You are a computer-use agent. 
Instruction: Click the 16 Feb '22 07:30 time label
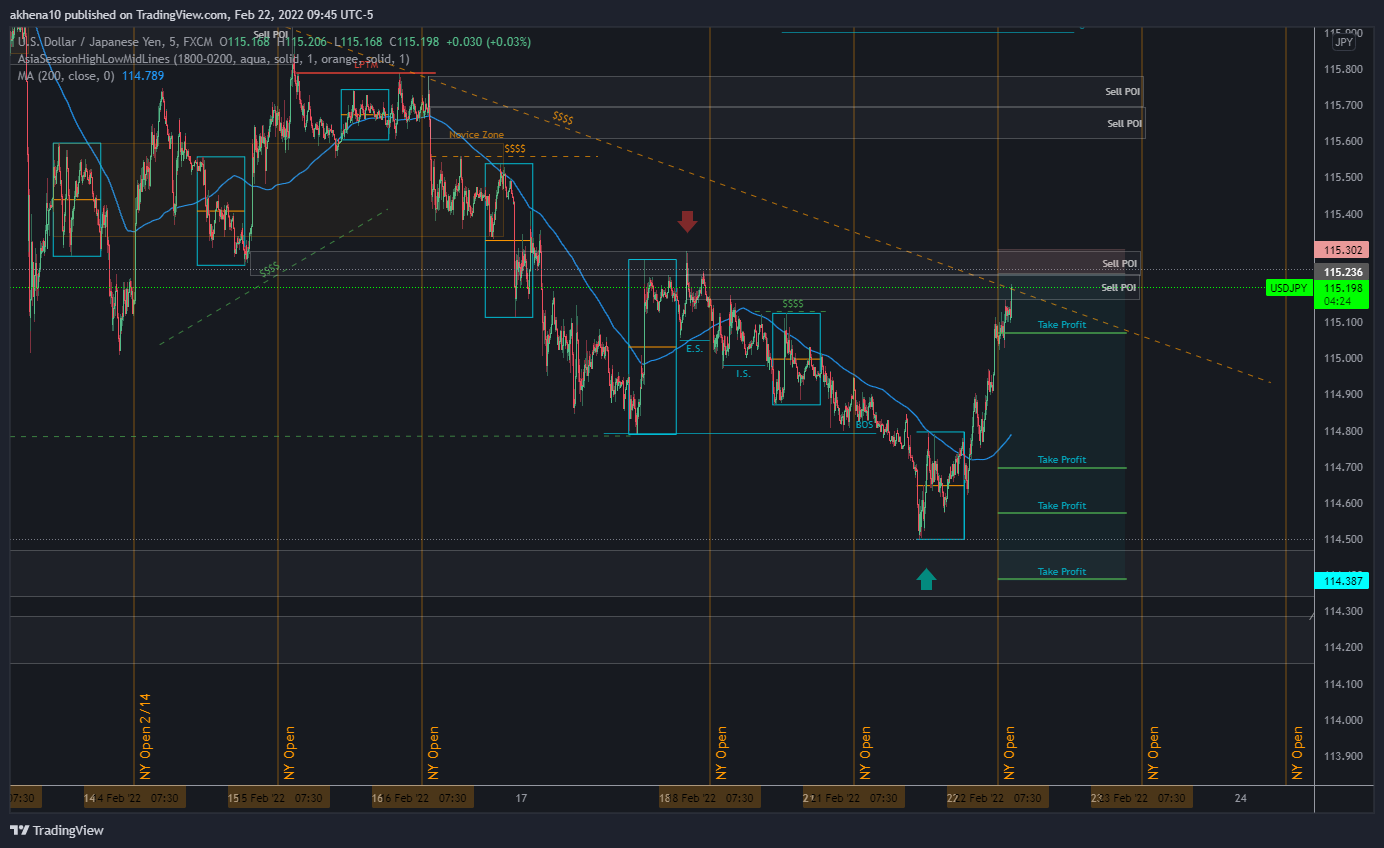422,798
